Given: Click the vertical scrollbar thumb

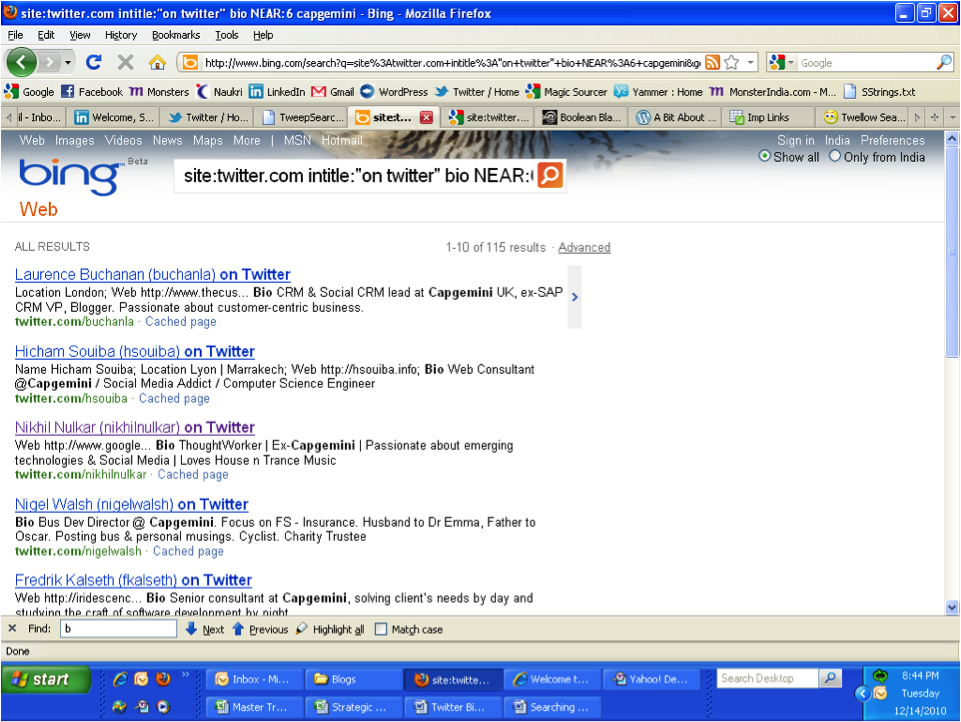Looking at the screenshot, I should coord(951,251).
